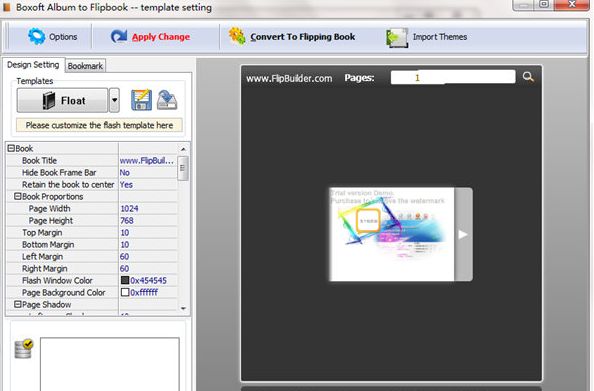Click the property list scrollbar thumb
This screenshot has height=391, width=594.
[x=183, y=168]
